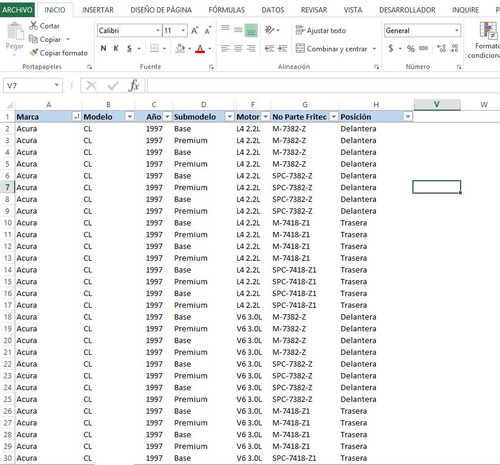Click the Copiar button
Image resolution: width=500 pixels, height=465 pixels.
(45, 39)
